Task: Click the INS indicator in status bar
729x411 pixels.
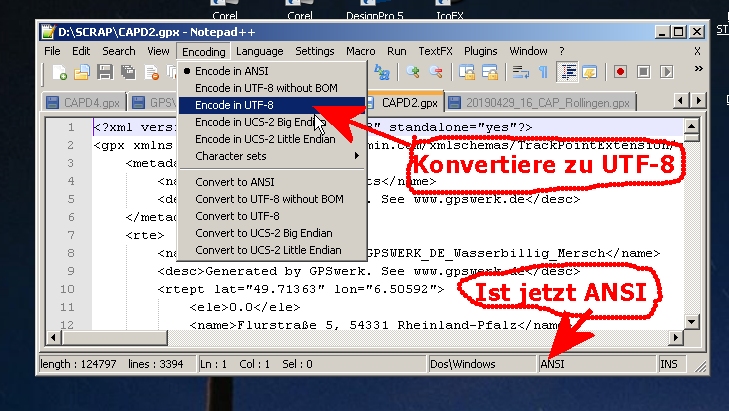Action: 697,365
